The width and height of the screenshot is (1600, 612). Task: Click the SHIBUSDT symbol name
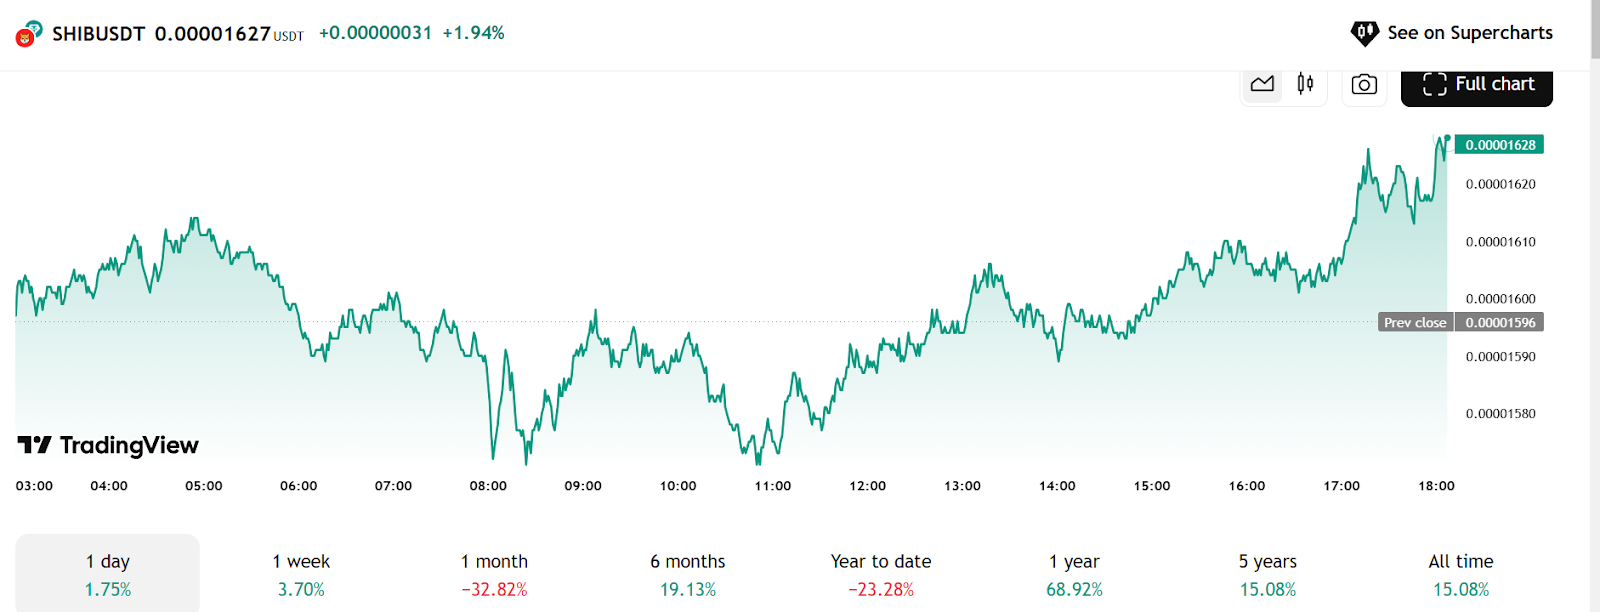99,34
